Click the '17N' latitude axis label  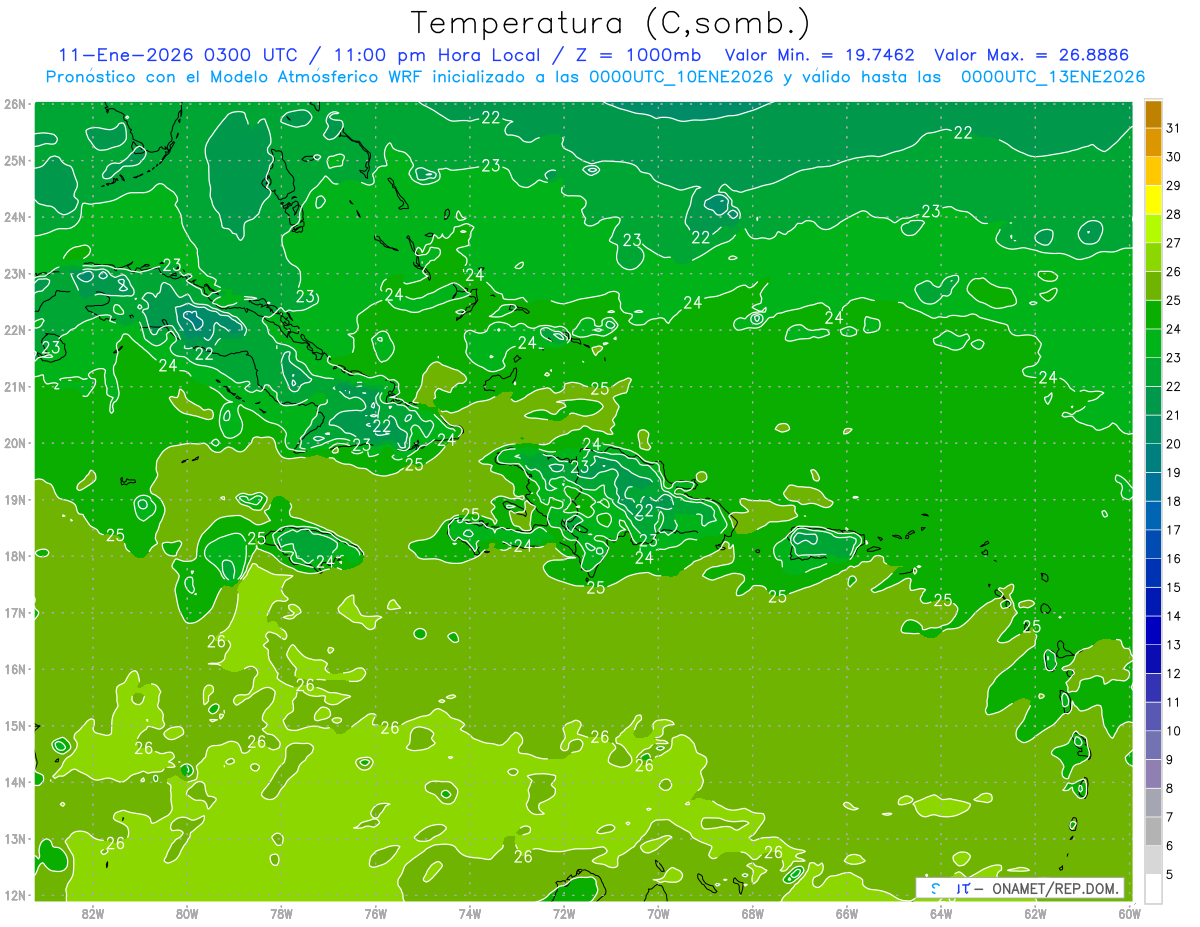(x=15, y=613)
